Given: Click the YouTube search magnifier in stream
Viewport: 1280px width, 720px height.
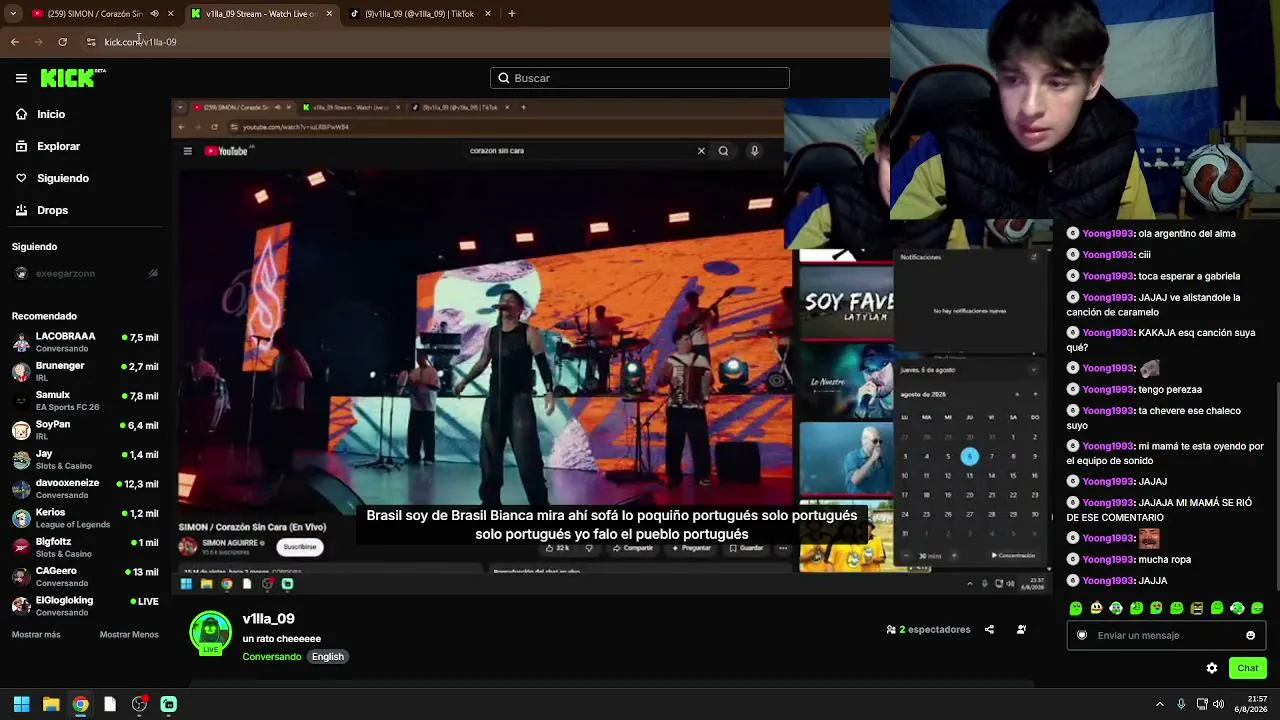Looking at the screenshot, I should pos(723,151).
